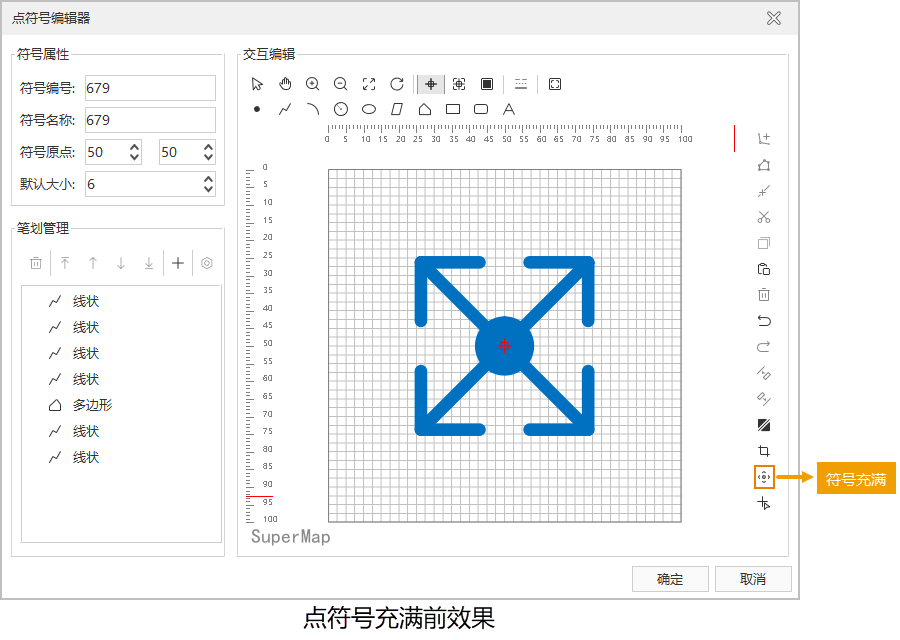
Task: Move stroke to top of list
Action: point(64,263)
